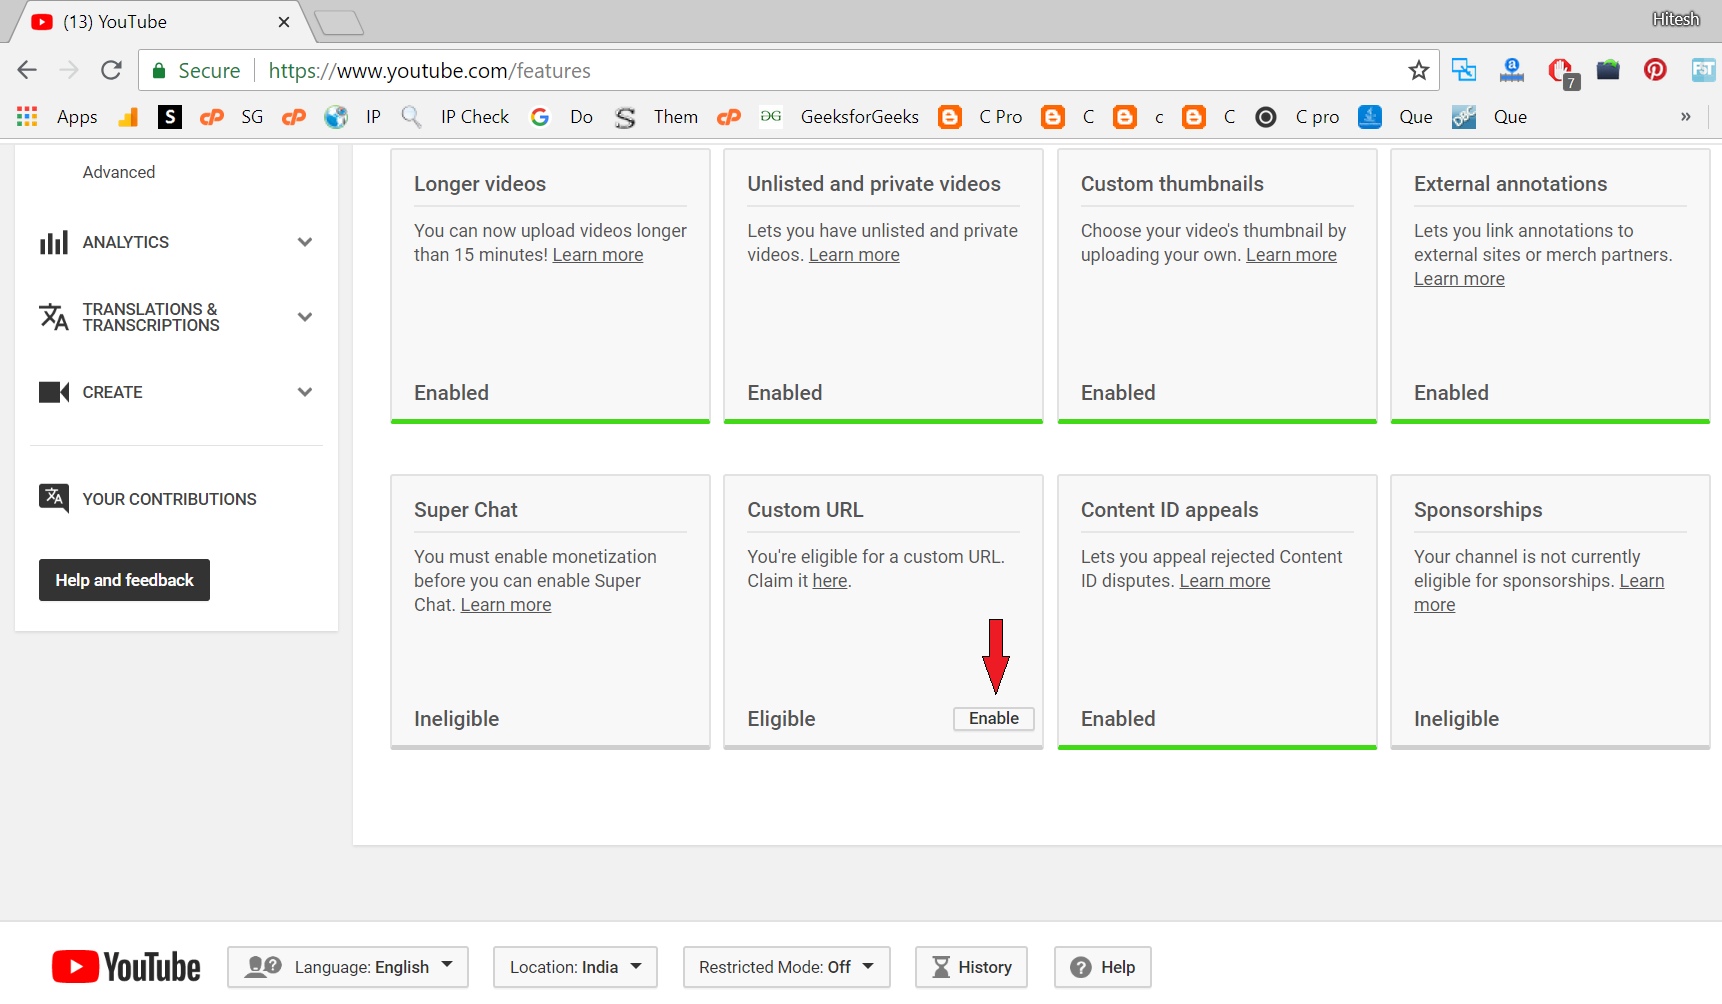The width and height of the screenshot is (1722, 1004).
Task: Click the Hitesh profile name at top right
Action: click(x=1675, y=19)
